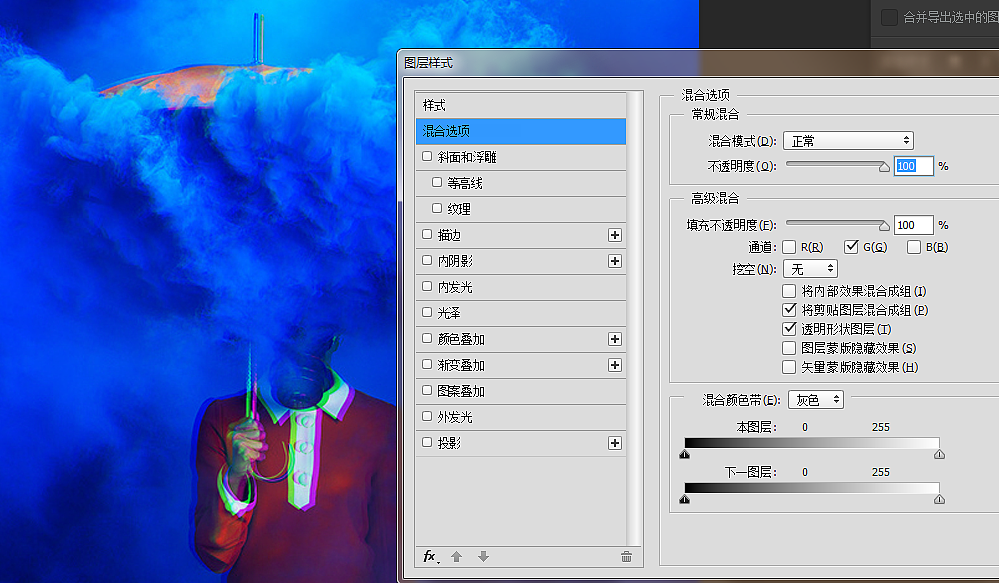Enable the 斜面和浮雕 checkbox
This screenshot has height=583, width=999.
click(x=427, y=157)
